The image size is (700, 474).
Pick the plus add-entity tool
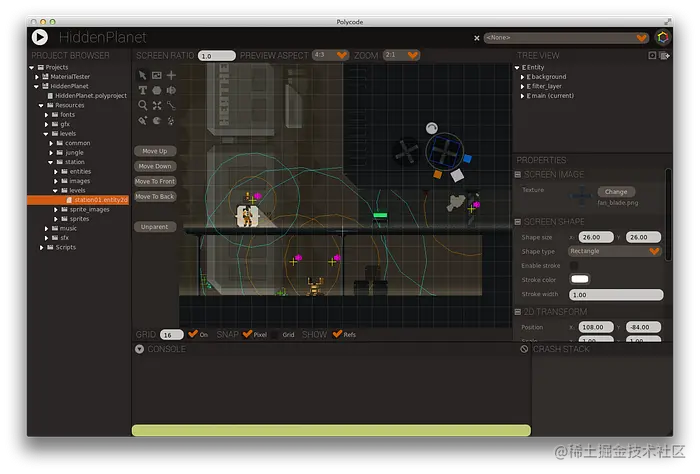pyautogui.click(x=171, y=75)
